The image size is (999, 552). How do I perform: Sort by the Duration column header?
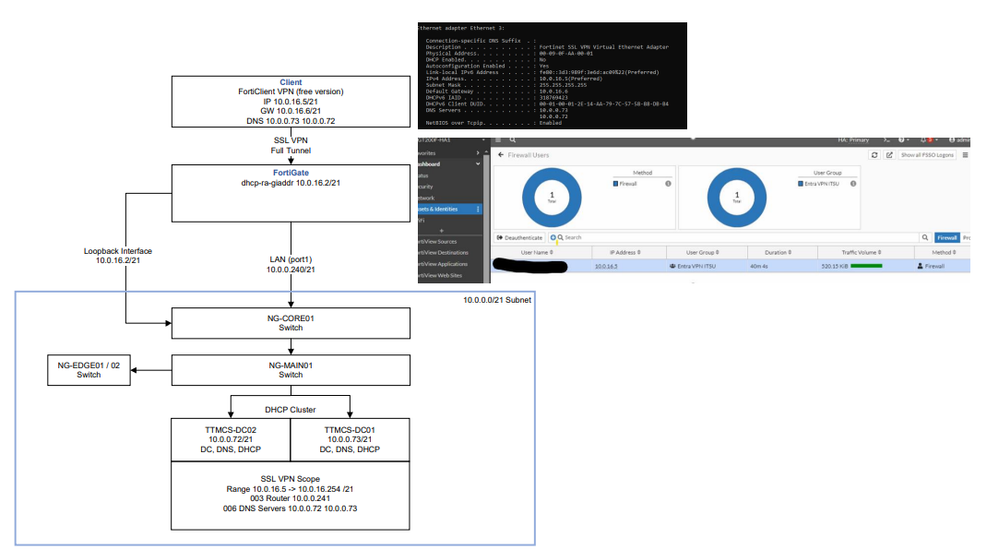(x=783, y=252)
